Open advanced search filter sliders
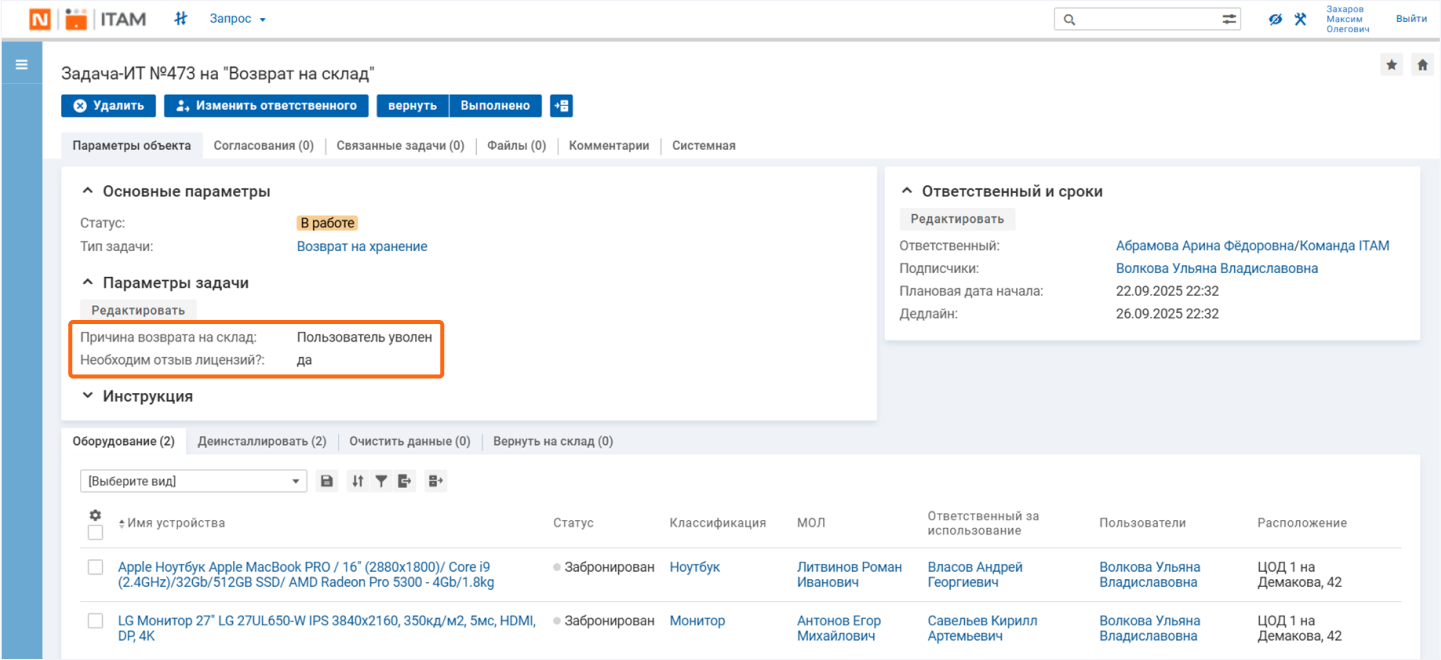The height and width of the screenshot is (660, 1441). [x=1229, y=19]
